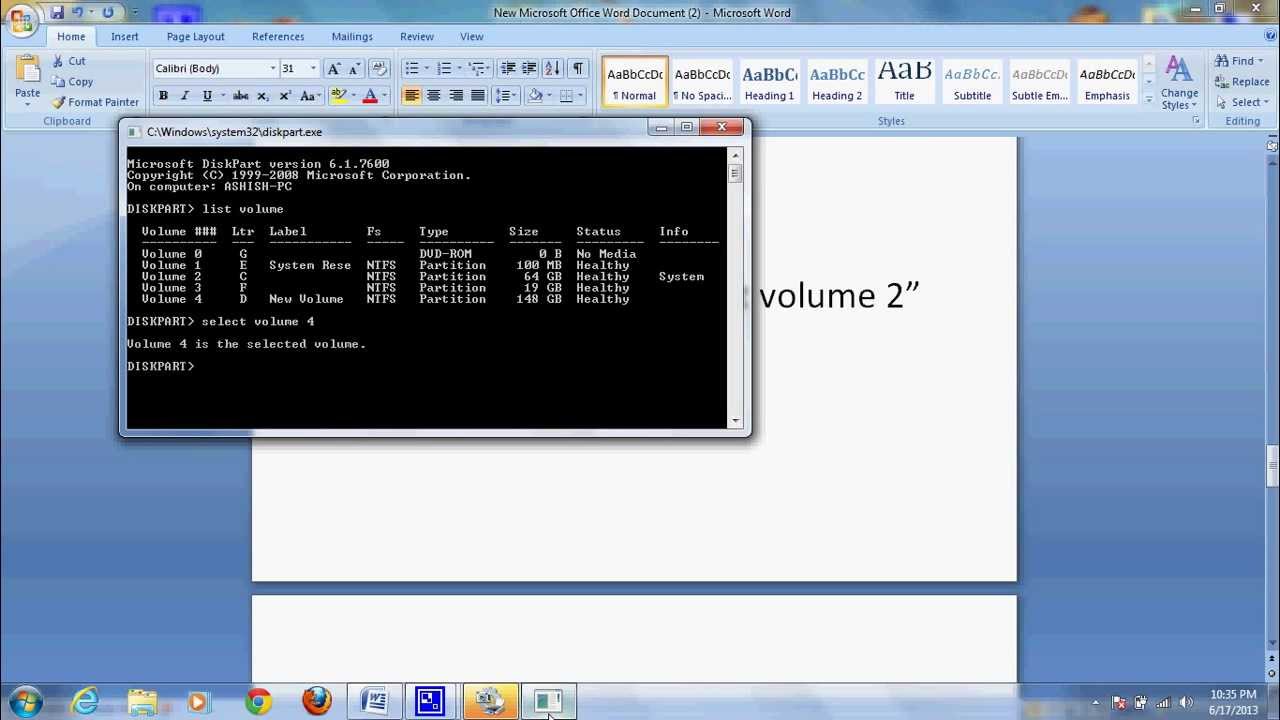The height and width of the screenshot is (720, 1280).
Task: Justify the paragraph text
Action: point(477,96)
